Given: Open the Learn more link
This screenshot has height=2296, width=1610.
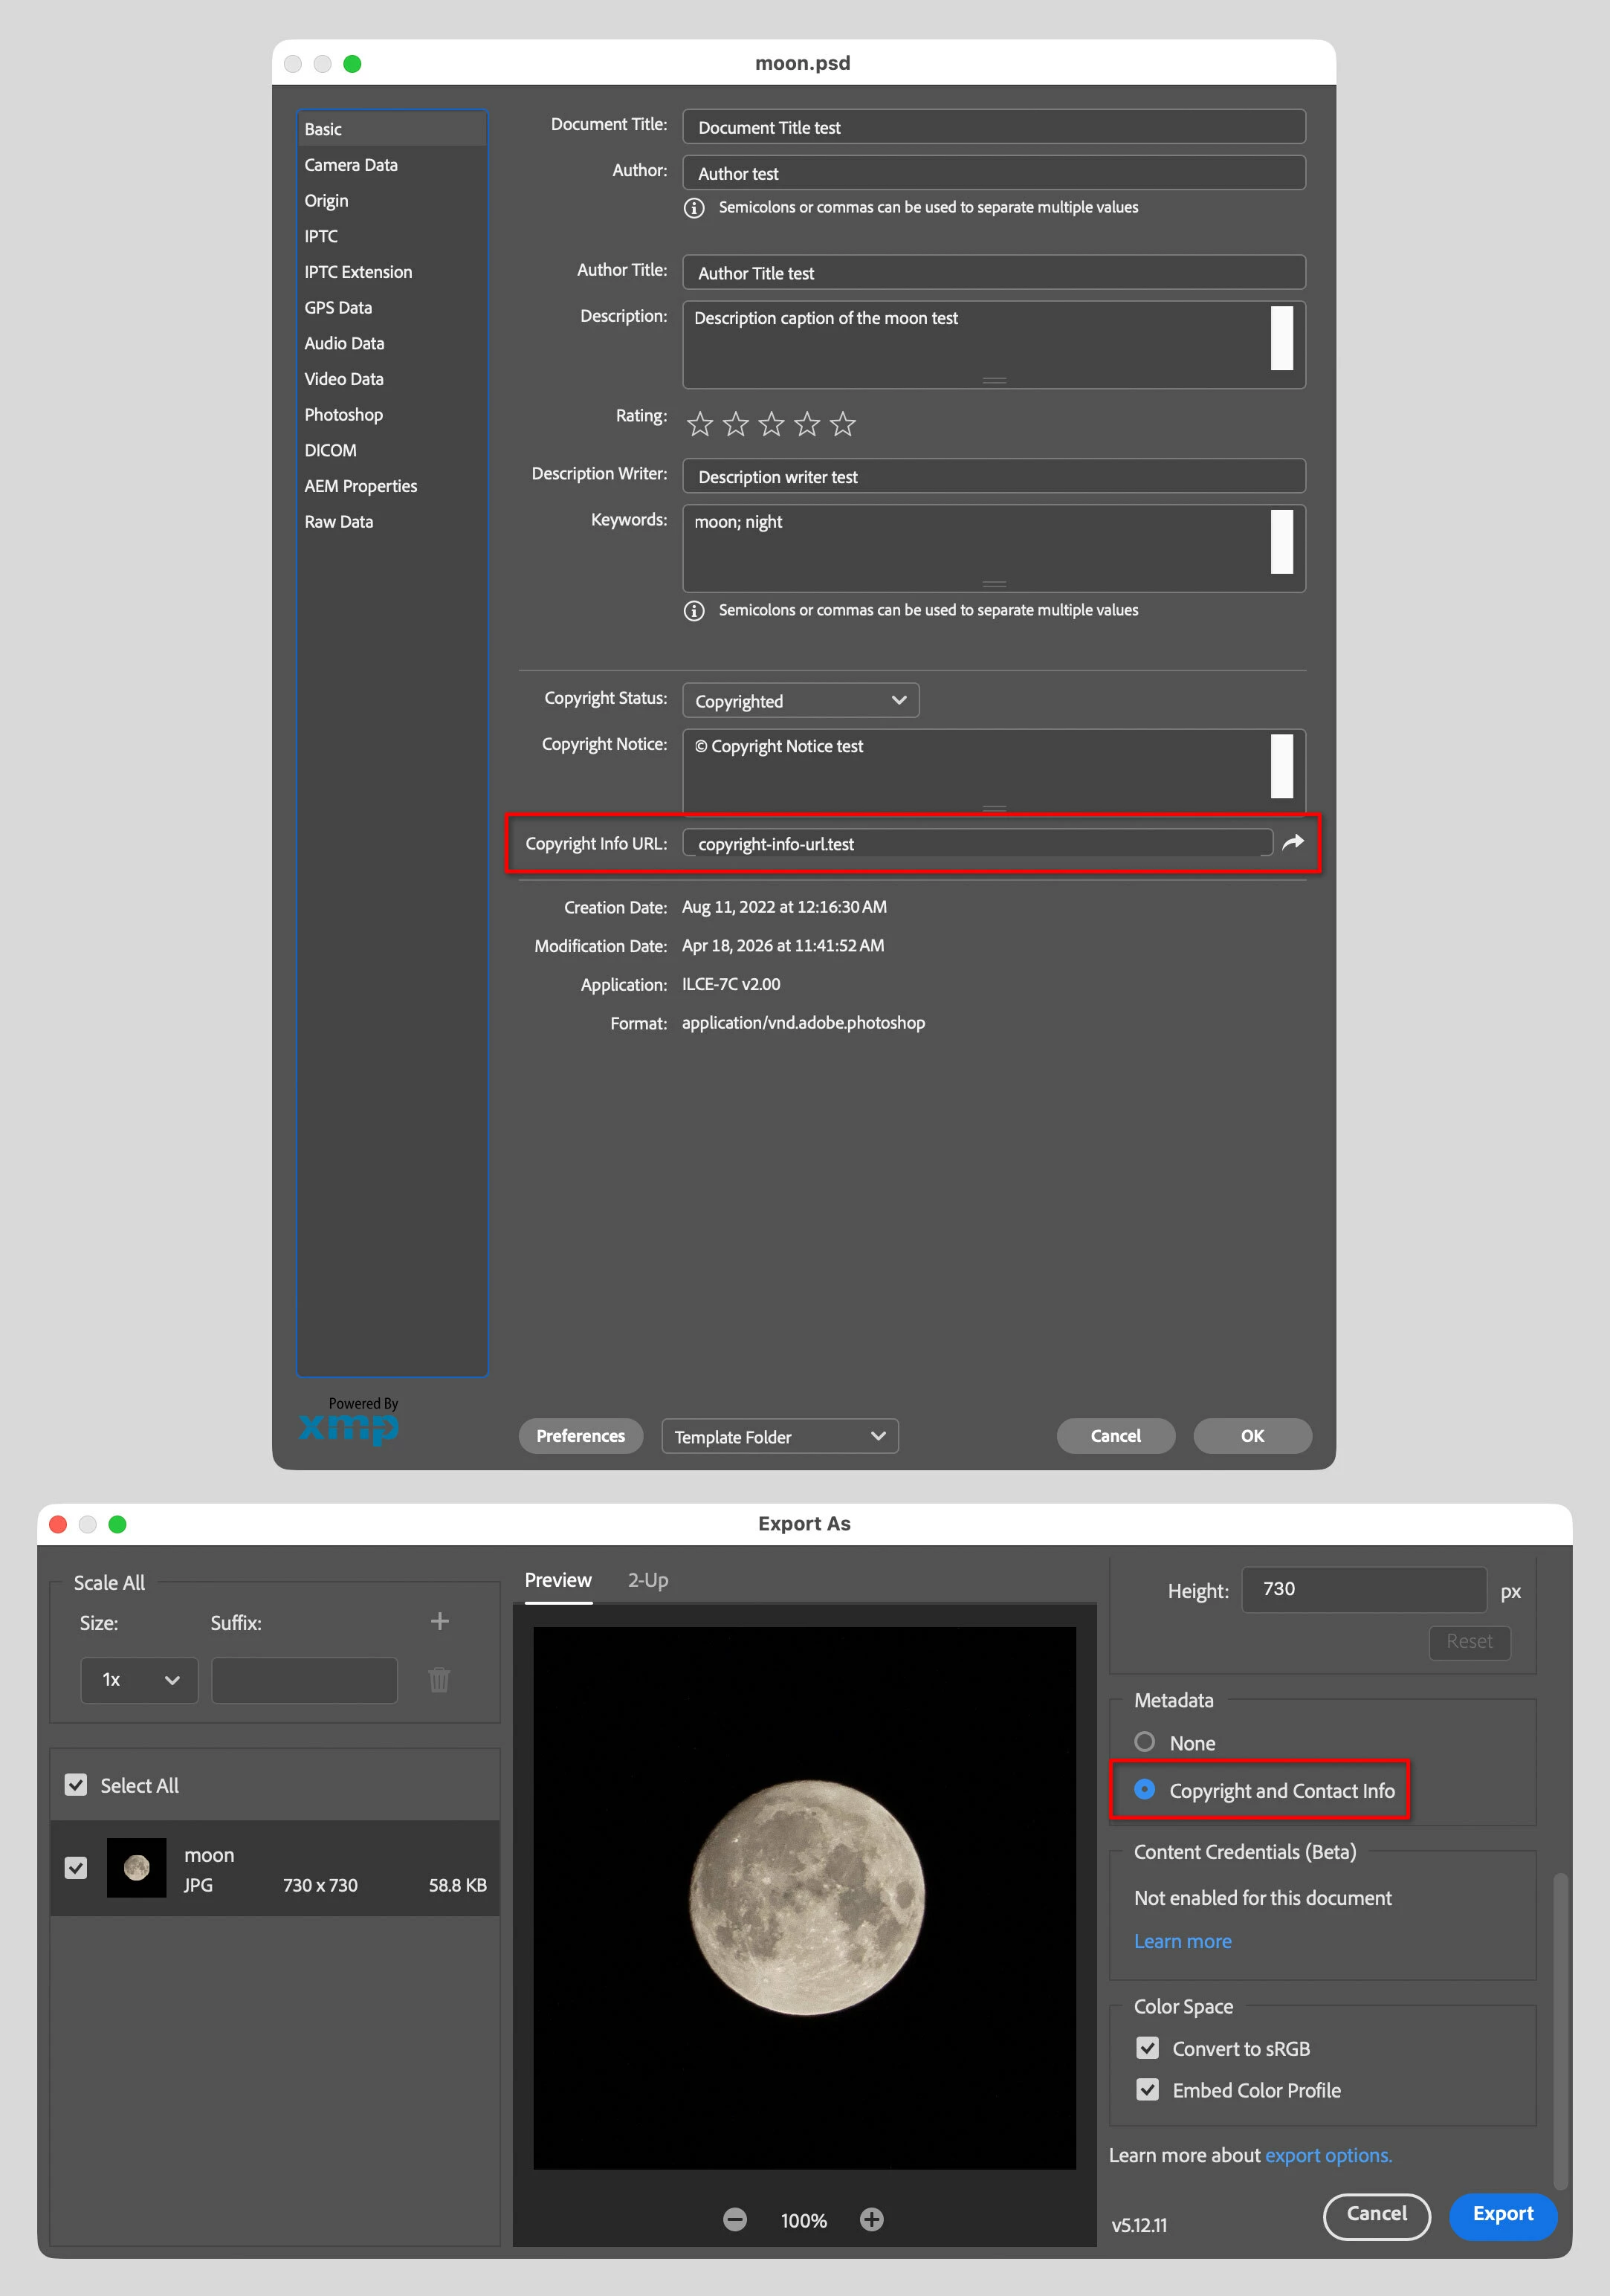Looking at the screenshot, I should 1182,1941.
